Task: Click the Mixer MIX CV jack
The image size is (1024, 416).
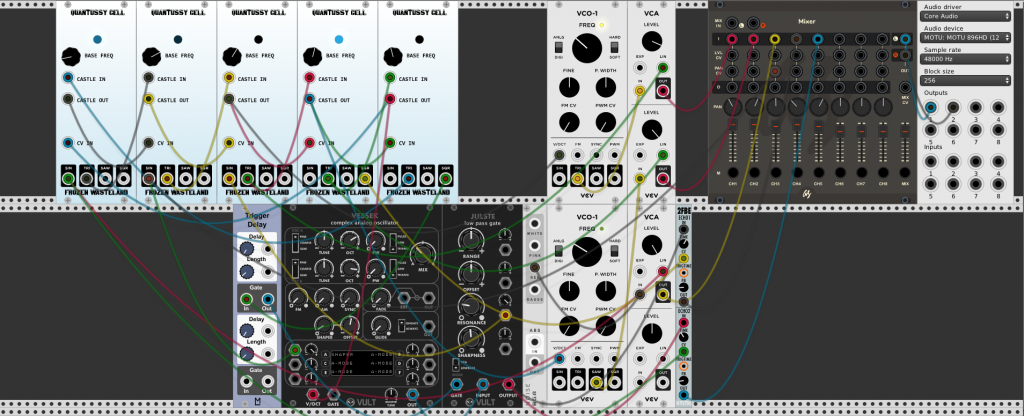Action: click(x=905, y=88)
